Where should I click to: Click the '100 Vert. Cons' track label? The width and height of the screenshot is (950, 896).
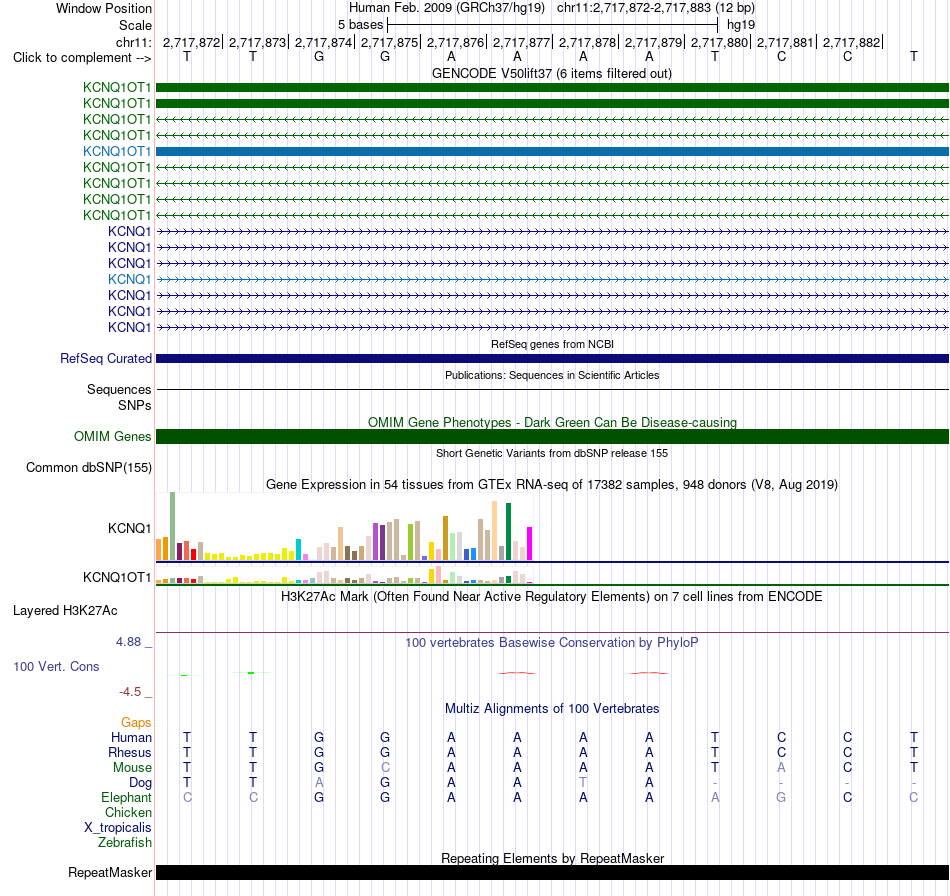click(x=56, y=667)
